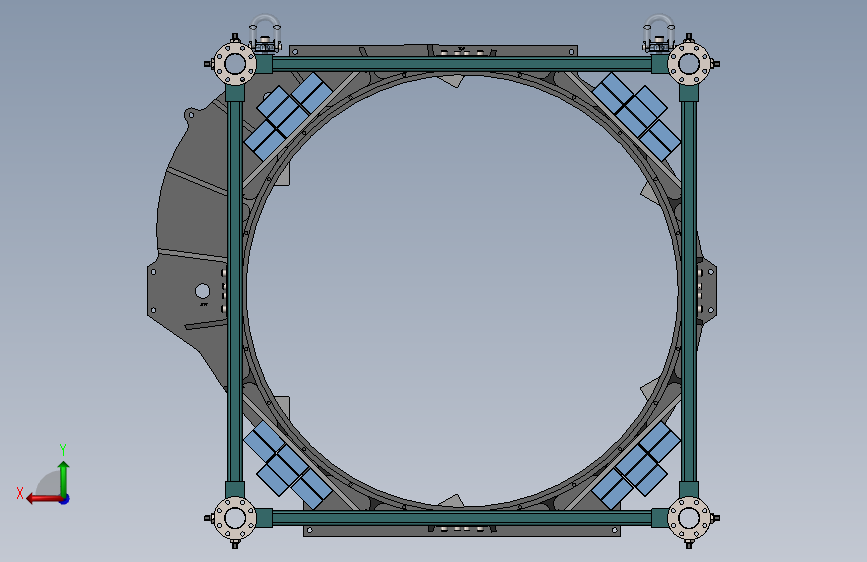This screenshot has width=867, height=562.
Task: Select the bottom-right corner flange of the frame
Action: [x=689, y=518]
